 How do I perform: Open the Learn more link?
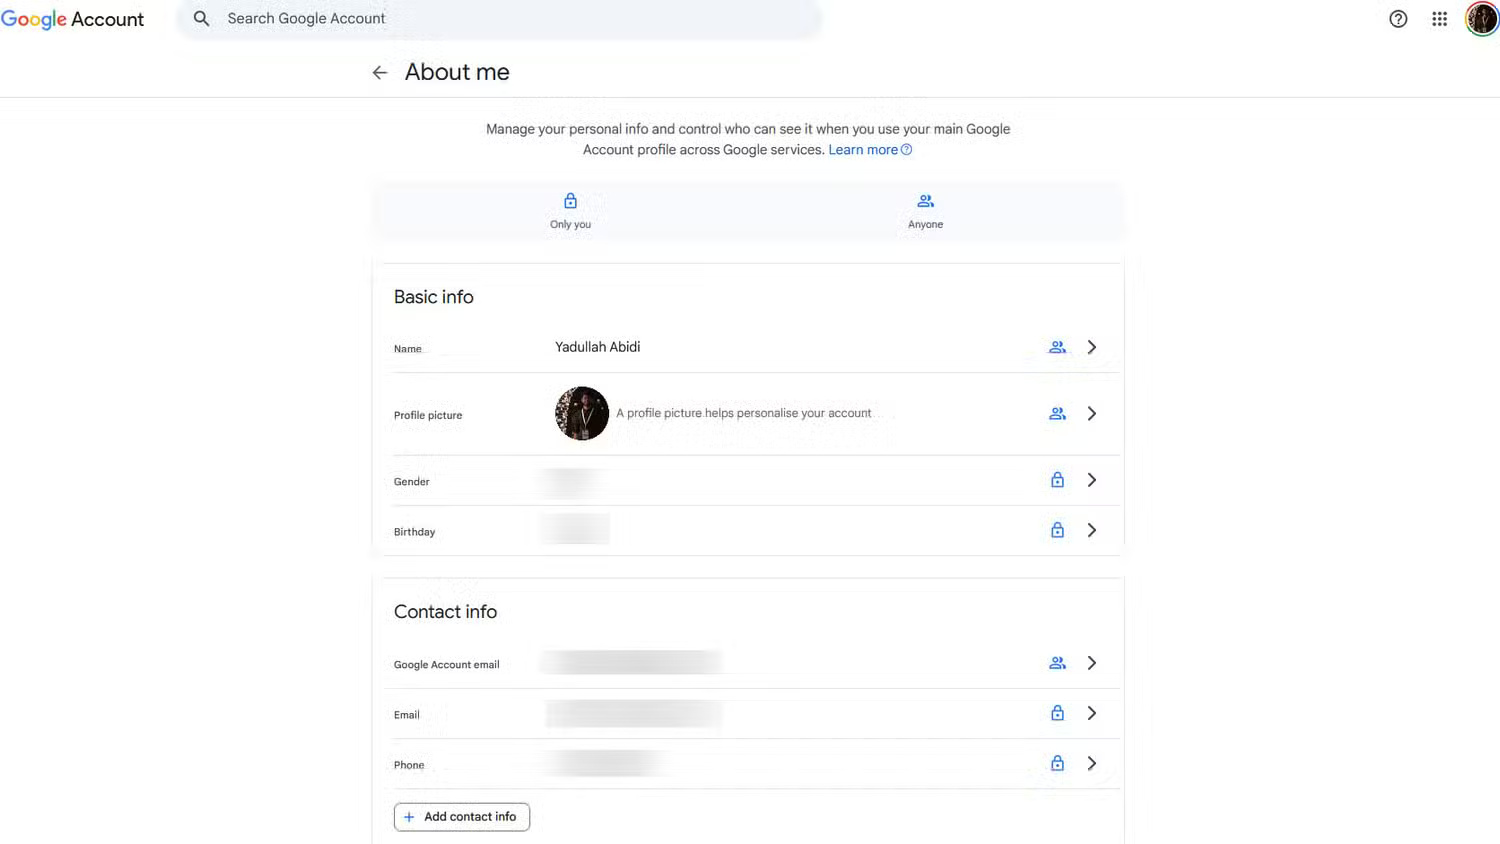pyautogui.click(x=863, y=149)
